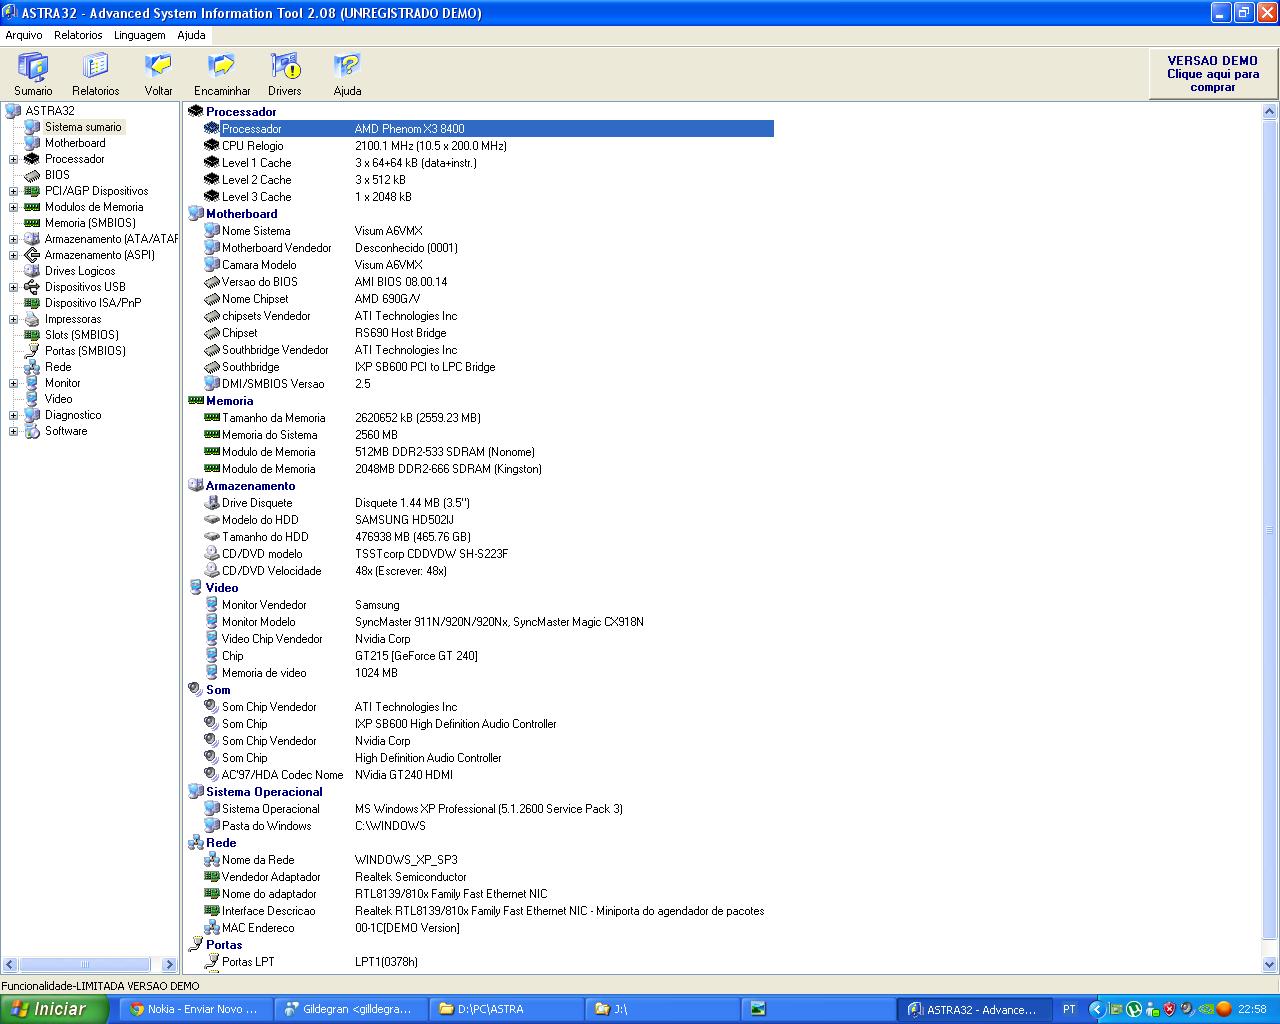Select Memoria (SMBIOS) tree item
The height and width of the screenshot is (1024, 1280).
pyautogui.click(x=90, y=223)
